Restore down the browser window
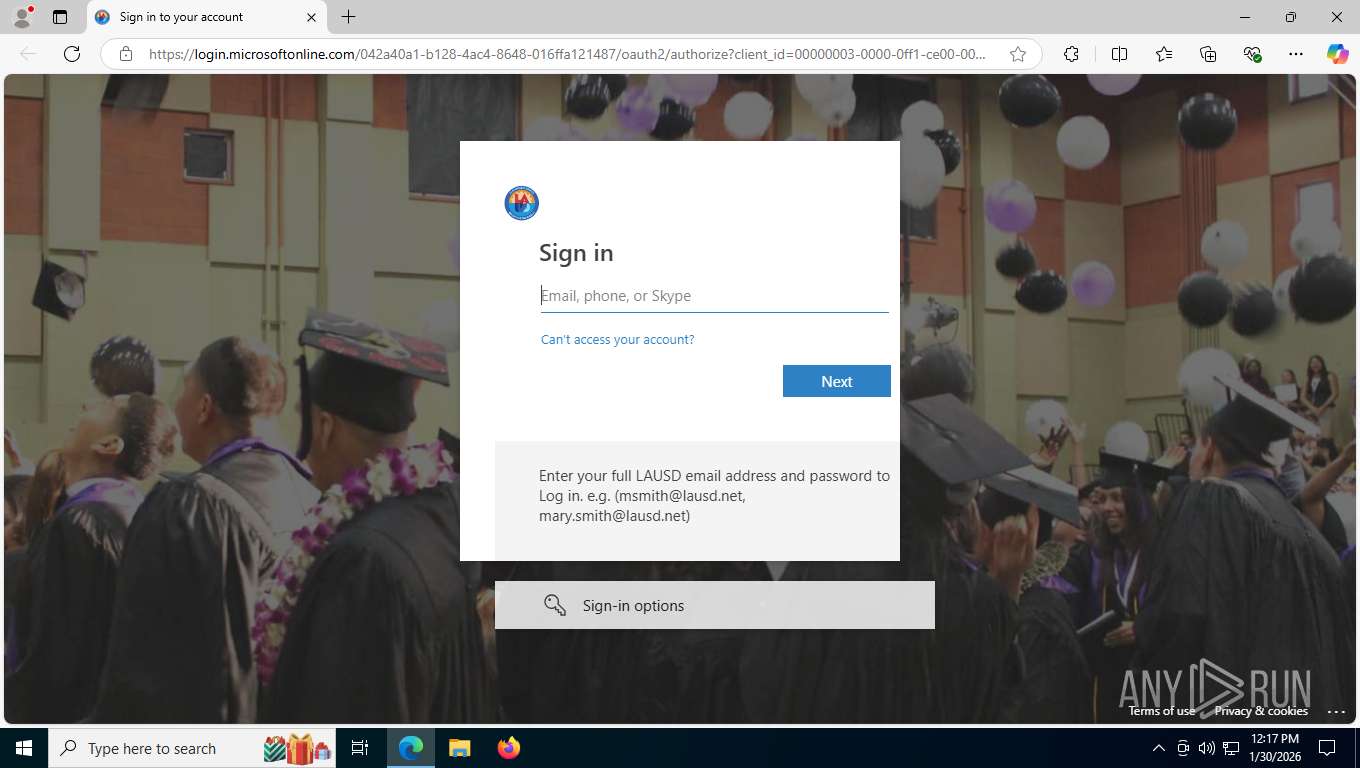 [x=1291, y=17]
